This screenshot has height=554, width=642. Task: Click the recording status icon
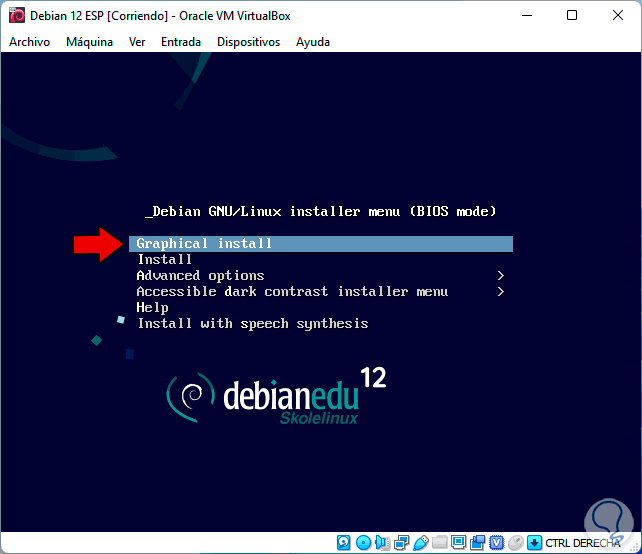pyautogui.click(x=477, y=543)
